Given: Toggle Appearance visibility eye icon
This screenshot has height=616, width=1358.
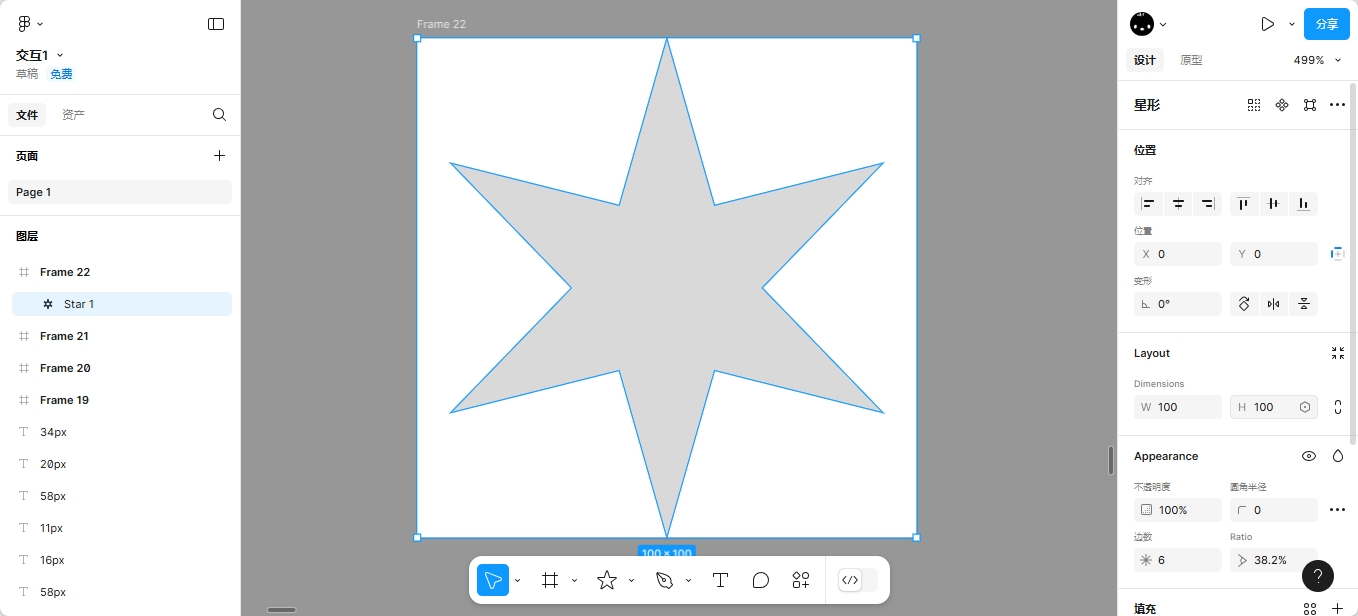Looking at the screenshot, I should coord(1308,456).
